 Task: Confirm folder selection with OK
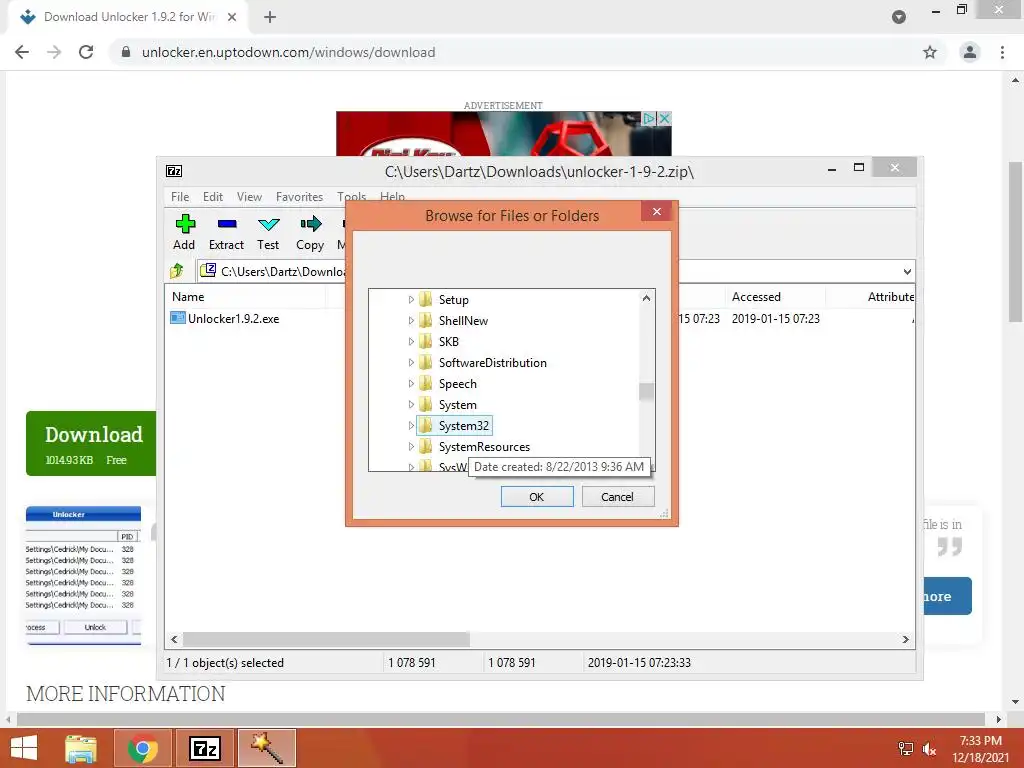coord(537,496)
